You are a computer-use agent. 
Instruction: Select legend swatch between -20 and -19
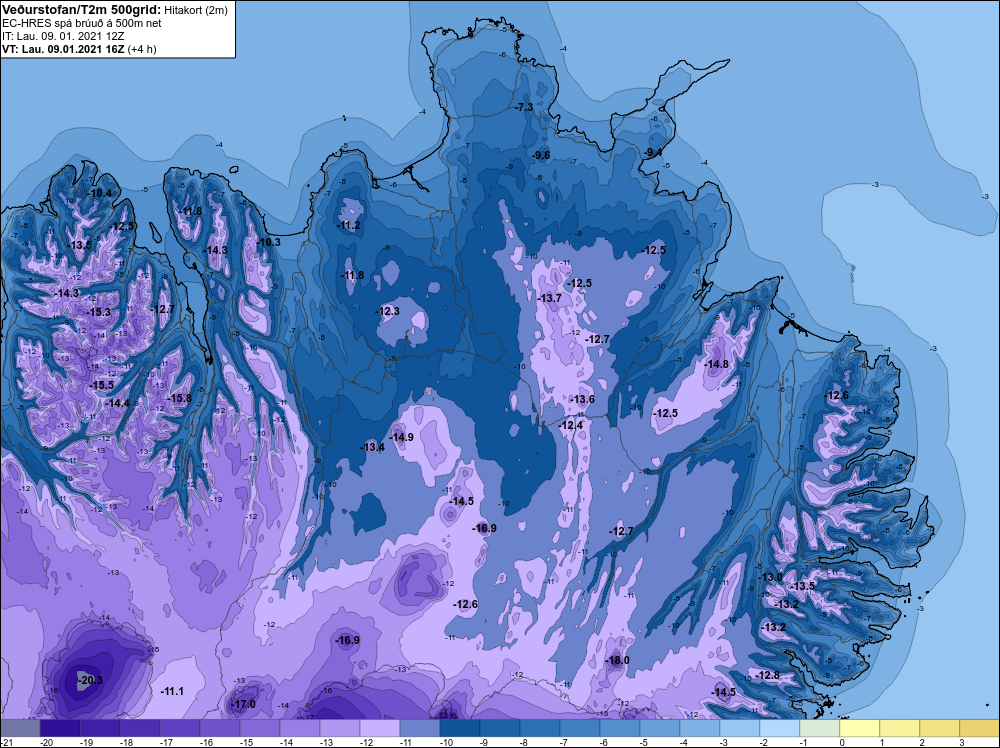(x=60, y=728)
